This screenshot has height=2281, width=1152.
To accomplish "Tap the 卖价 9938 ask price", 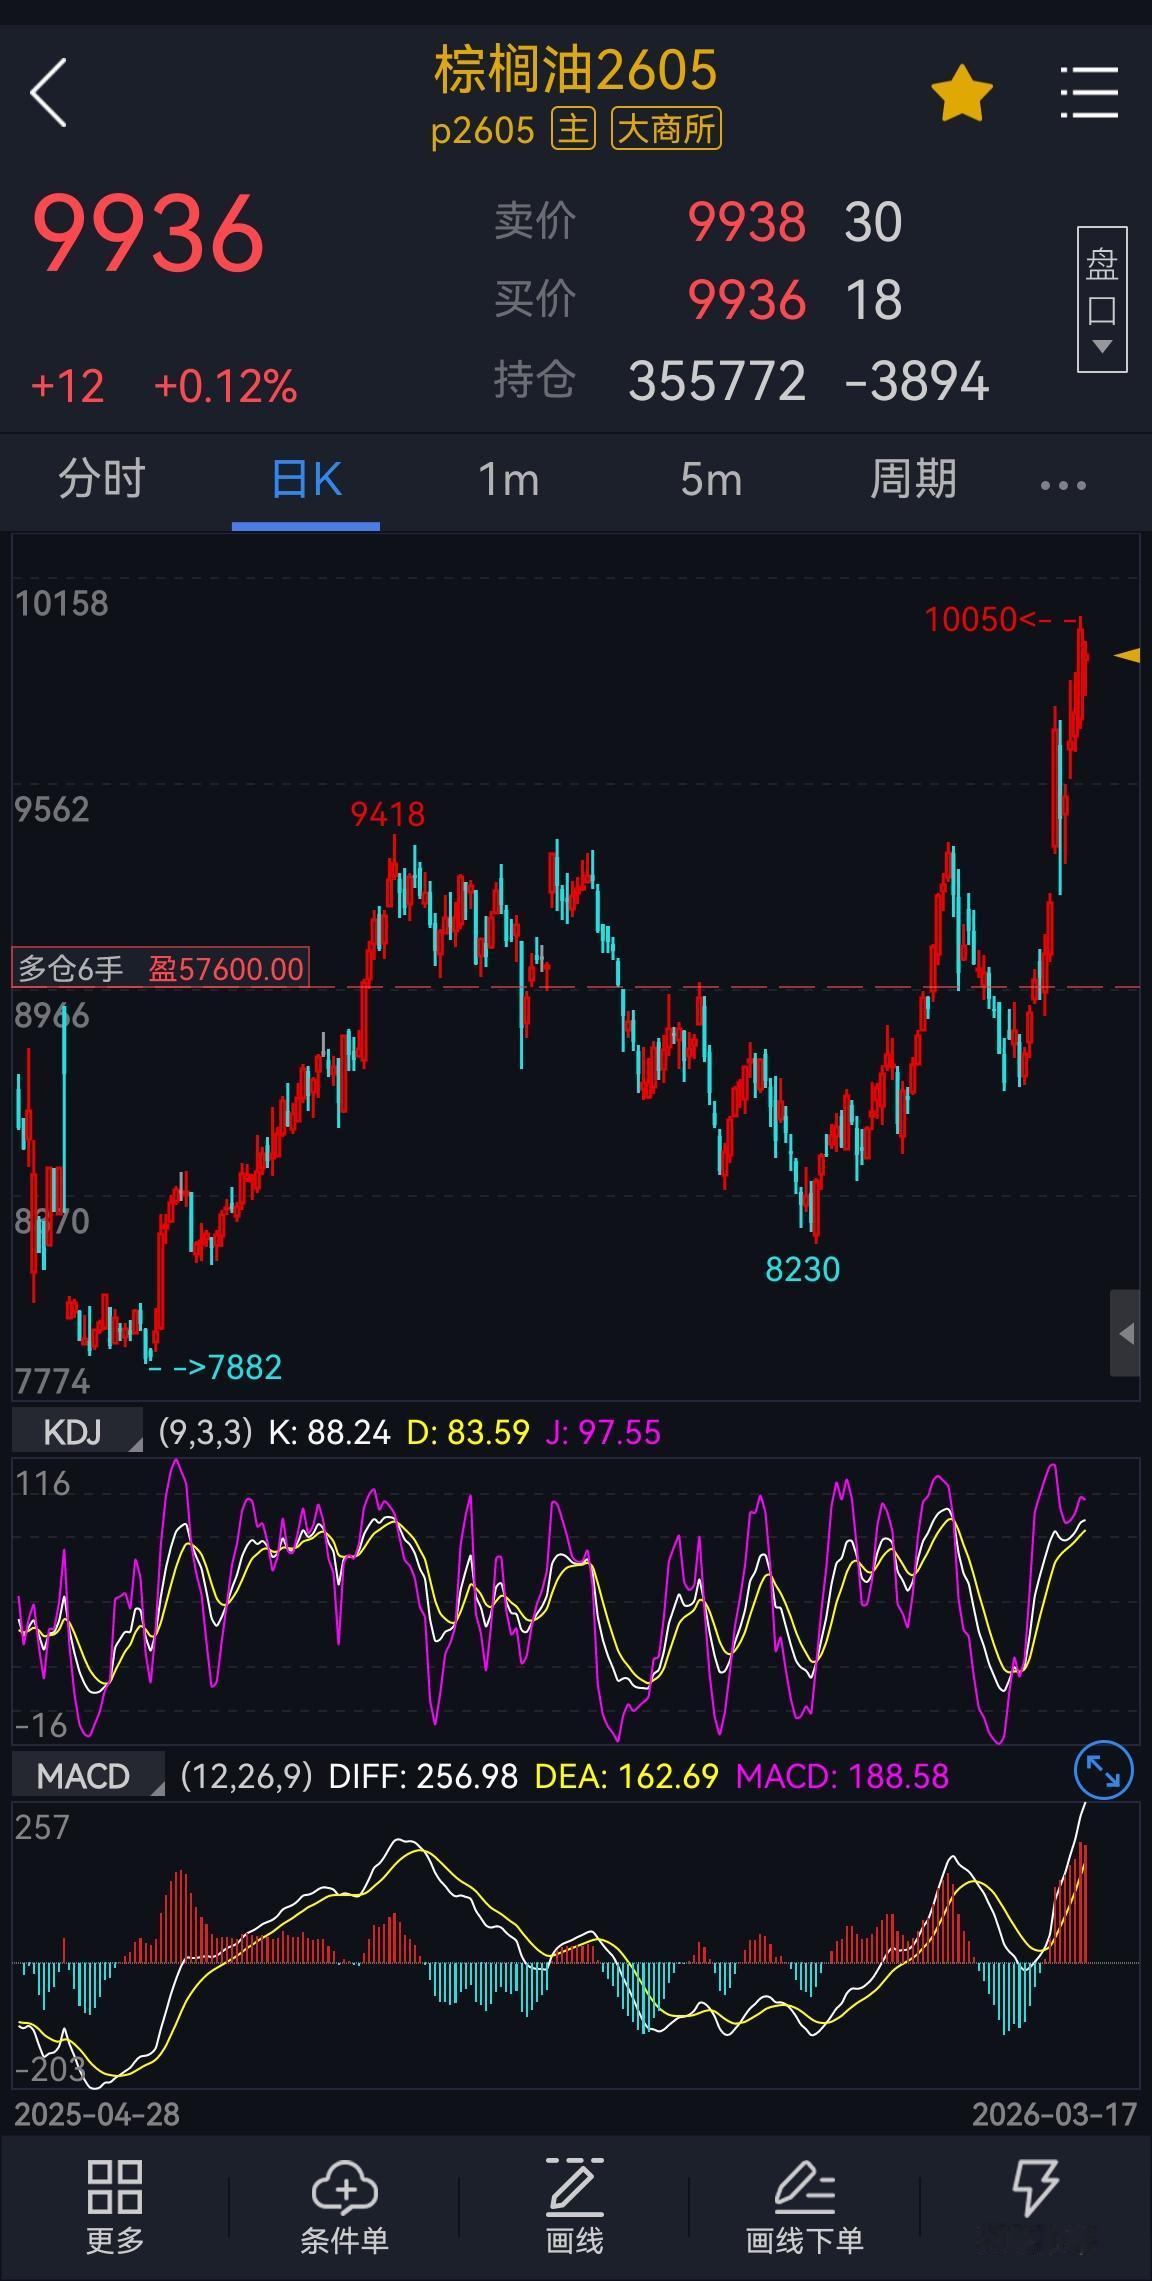I will [746, 222].
